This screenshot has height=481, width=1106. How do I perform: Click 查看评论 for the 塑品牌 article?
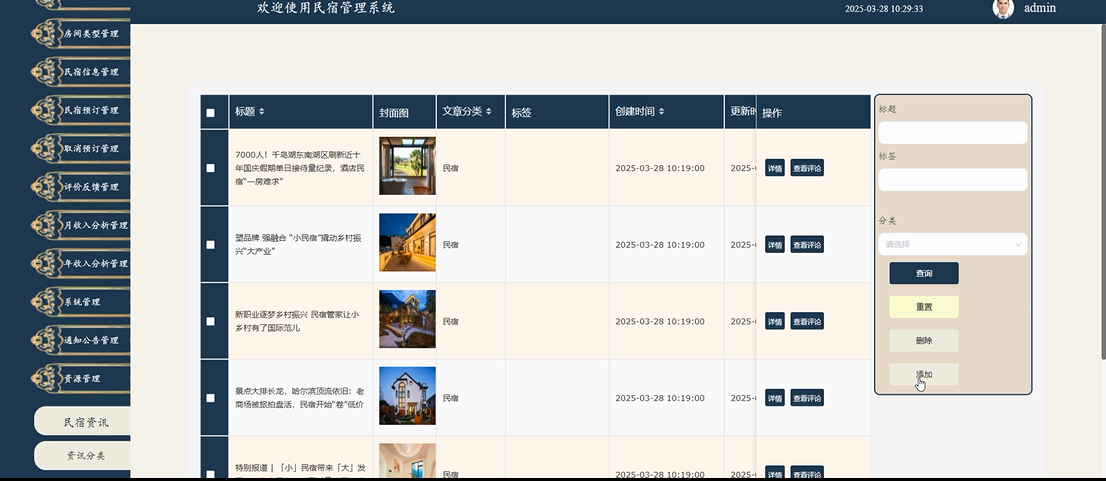click(x=807, y=245)
